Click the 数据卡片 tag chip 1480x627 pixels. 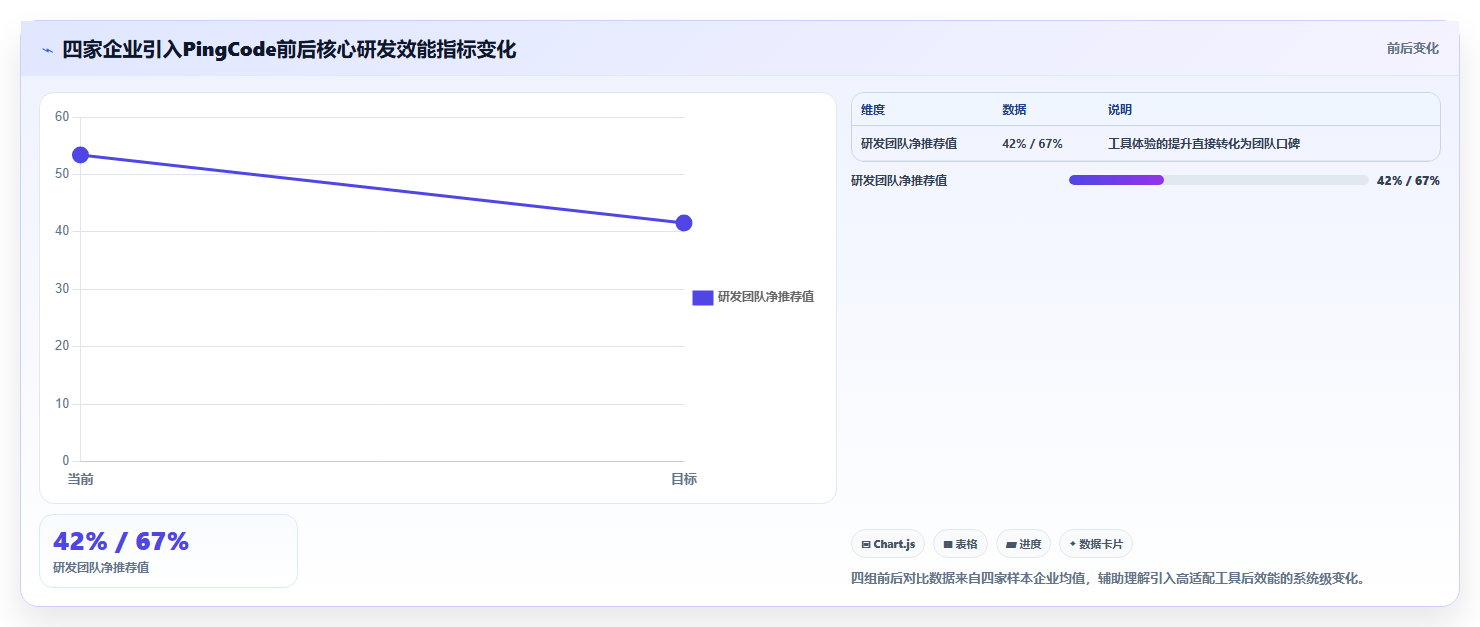pyautogui.click(x=1096, y=544)
